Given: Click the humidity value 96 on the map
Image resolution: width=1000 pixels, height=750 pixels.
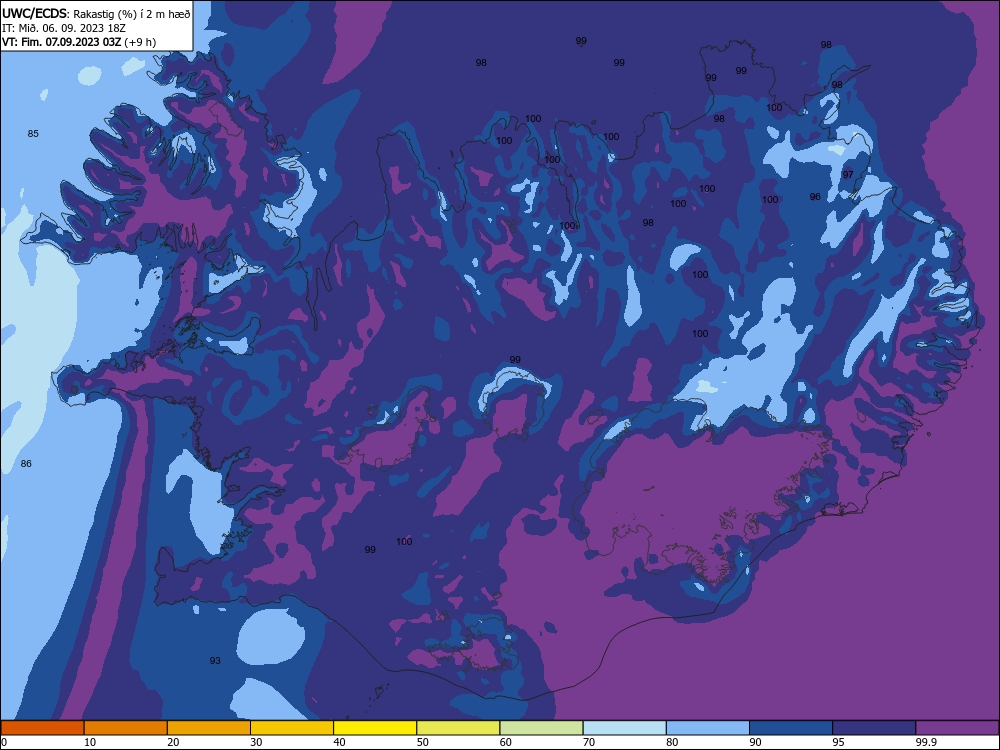Looking at the screenshot, I should click(x=815, y=197).
